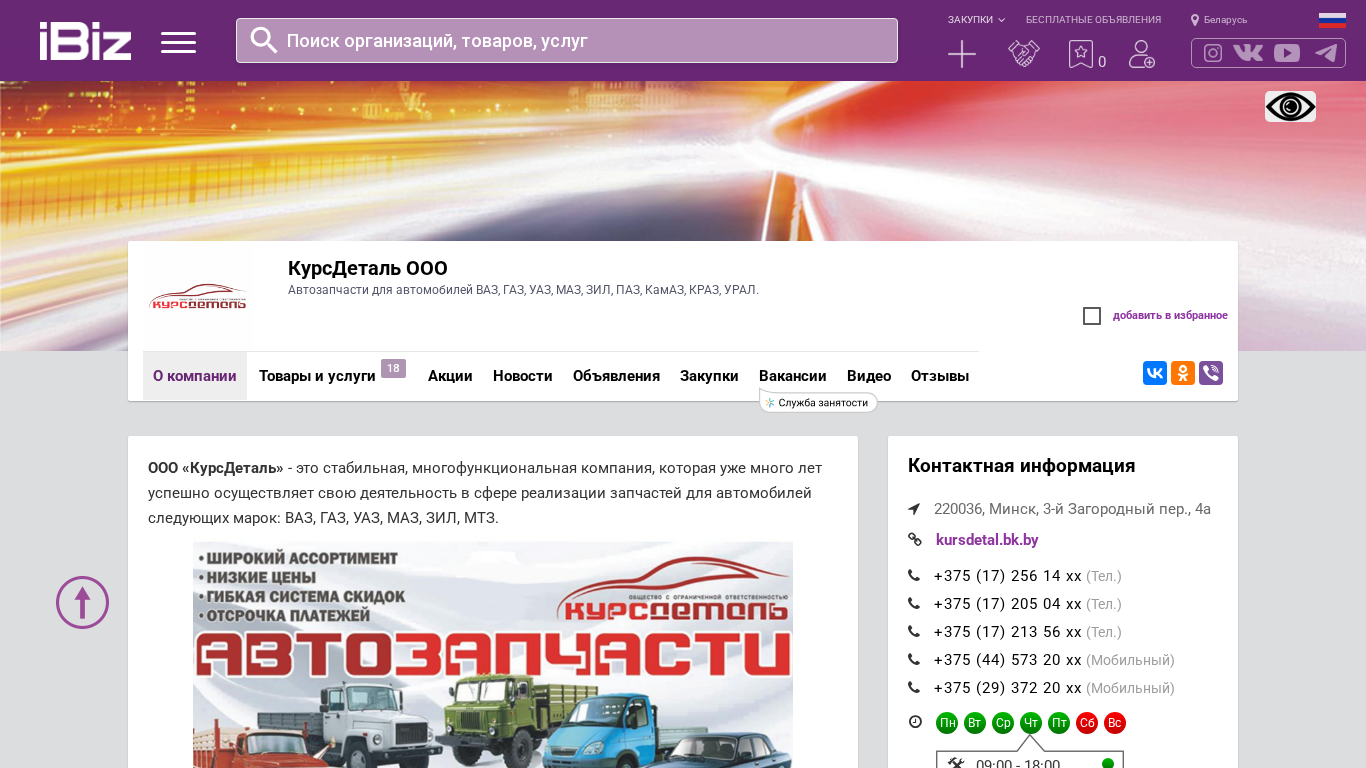The height and width of the screenshot is (768, 1366).
Task: Open the 'Отзывы' tab
Action: (939, 376)
